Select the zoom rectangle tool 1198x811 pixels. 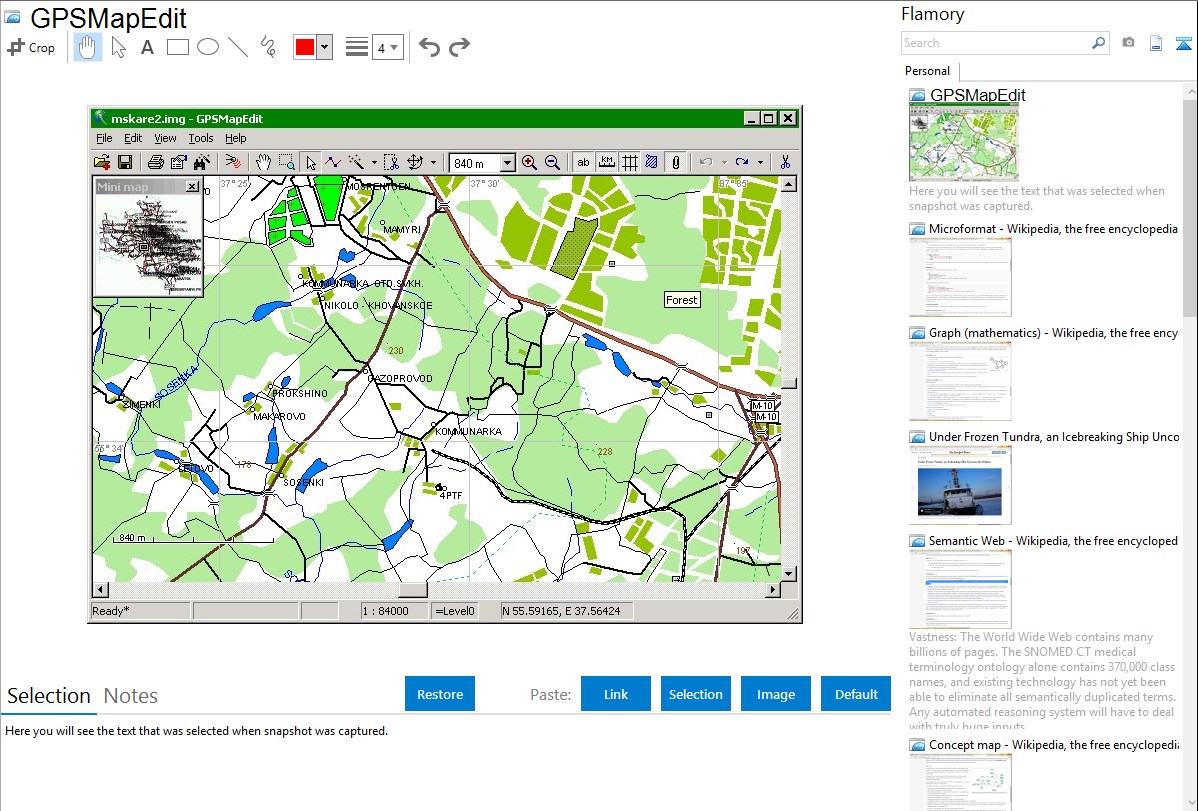coord(287,162)
